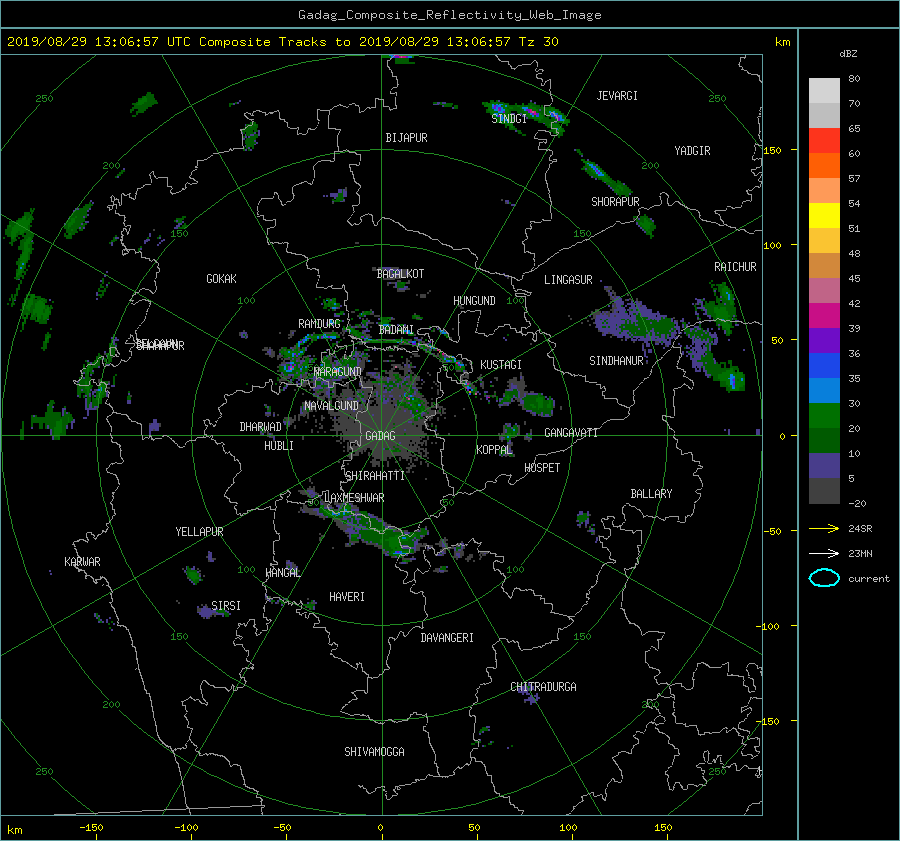This screenshot has width=900, height=841.
Task: Click the BALLARY city label
Action: pyautogui.click(x=651, y=494)
